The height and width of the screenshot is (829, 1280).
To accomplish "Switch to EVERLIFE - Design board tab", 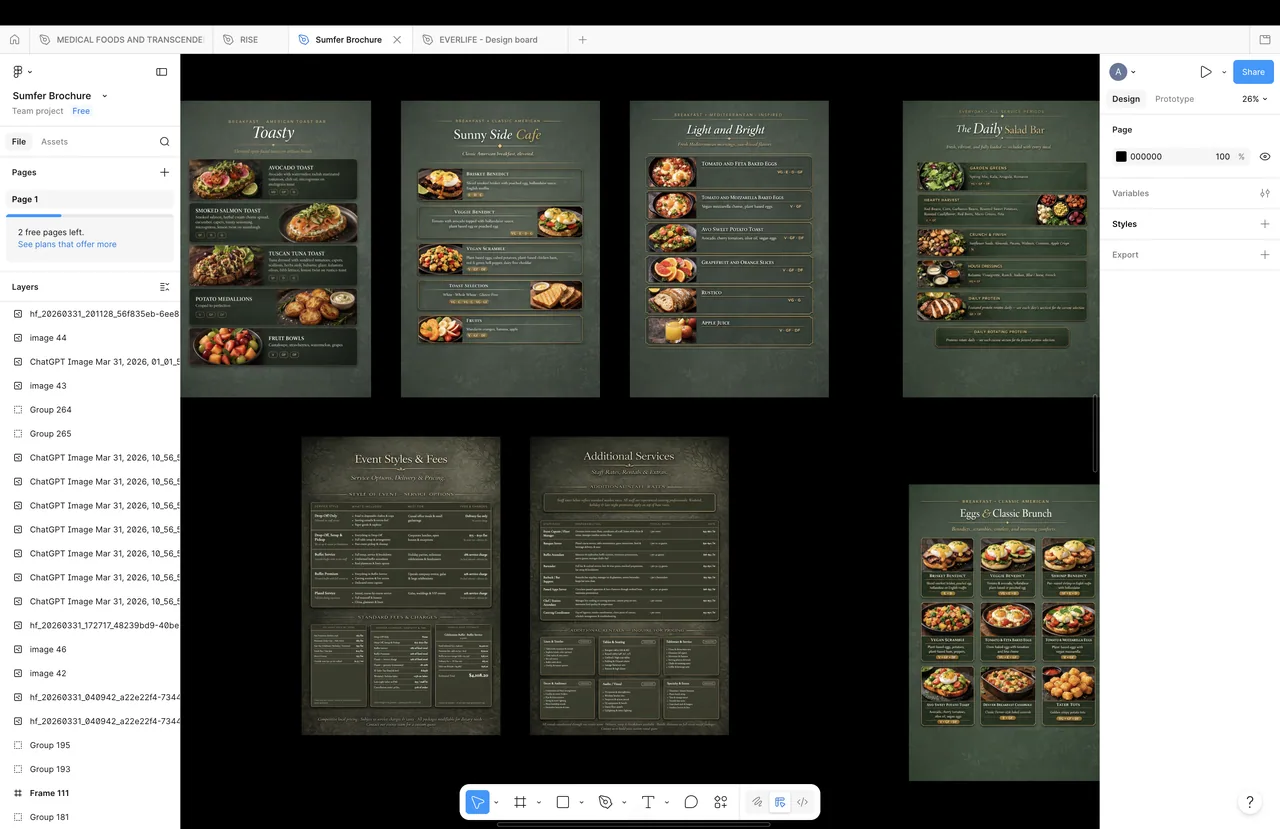I will click(x=489, y=40).
